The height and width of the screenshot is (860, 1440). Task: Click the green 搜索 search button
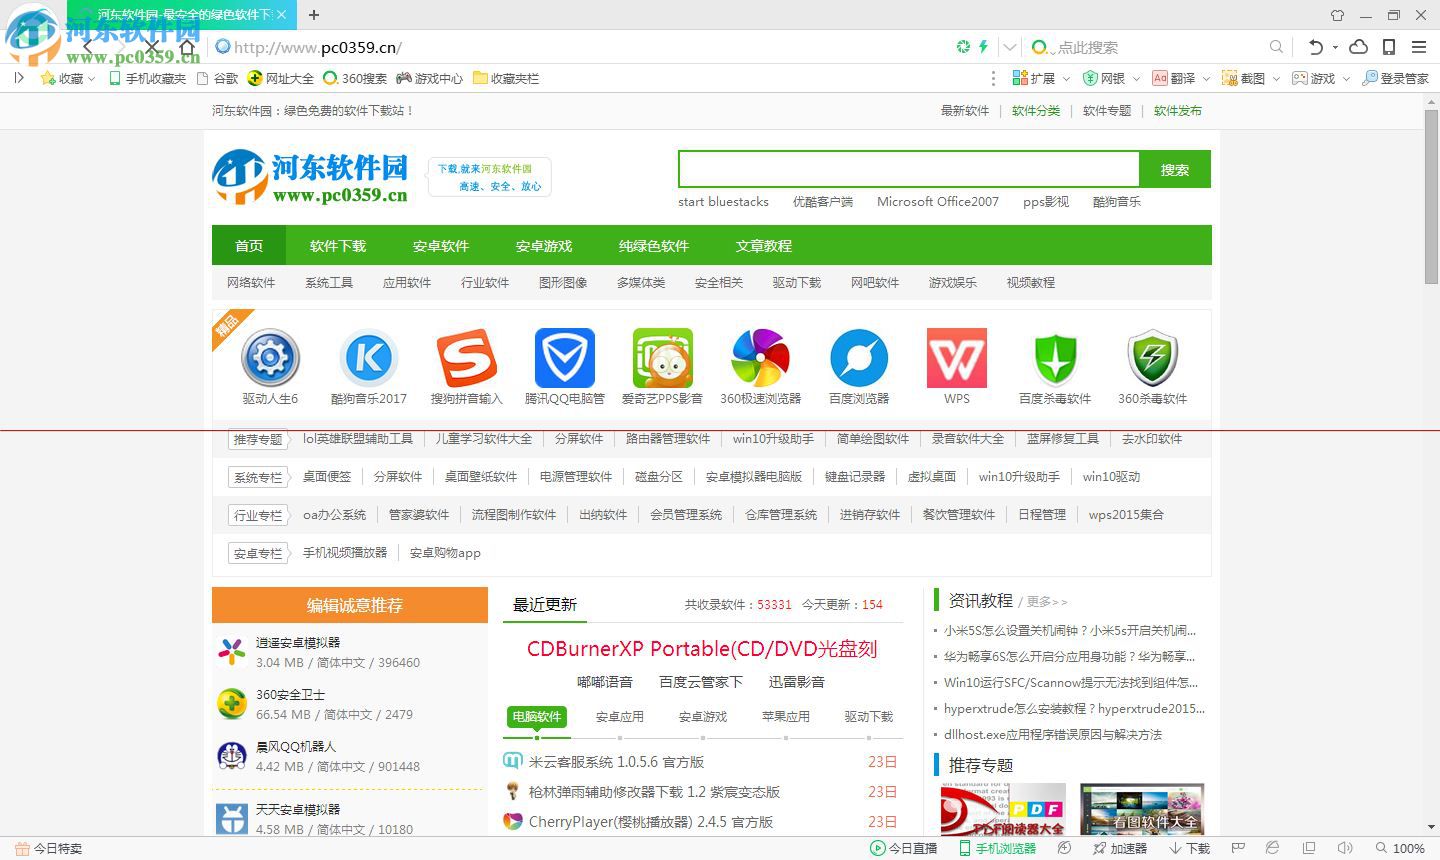coord(1175,169)
